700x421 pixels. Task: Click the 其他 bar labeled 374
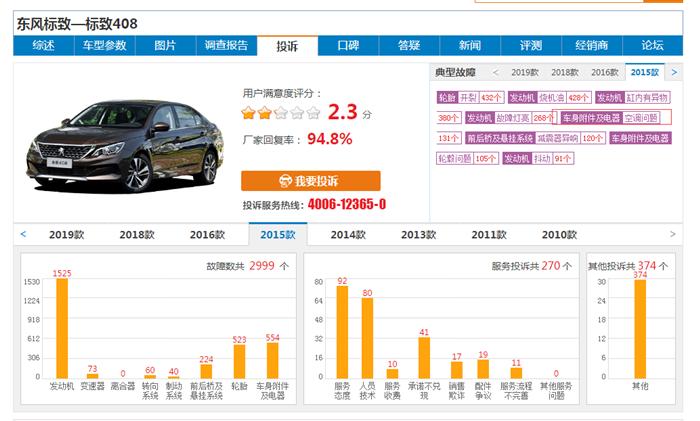[640, 329]
